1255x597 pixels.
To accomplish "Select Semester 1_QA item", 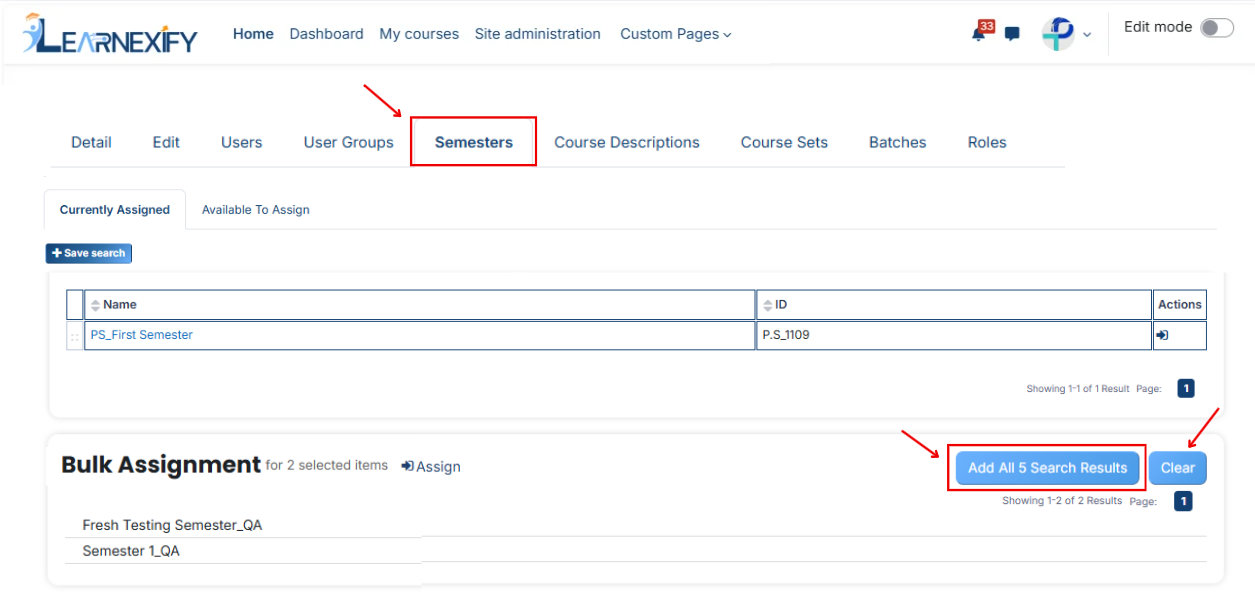I will tap(131, 551).
